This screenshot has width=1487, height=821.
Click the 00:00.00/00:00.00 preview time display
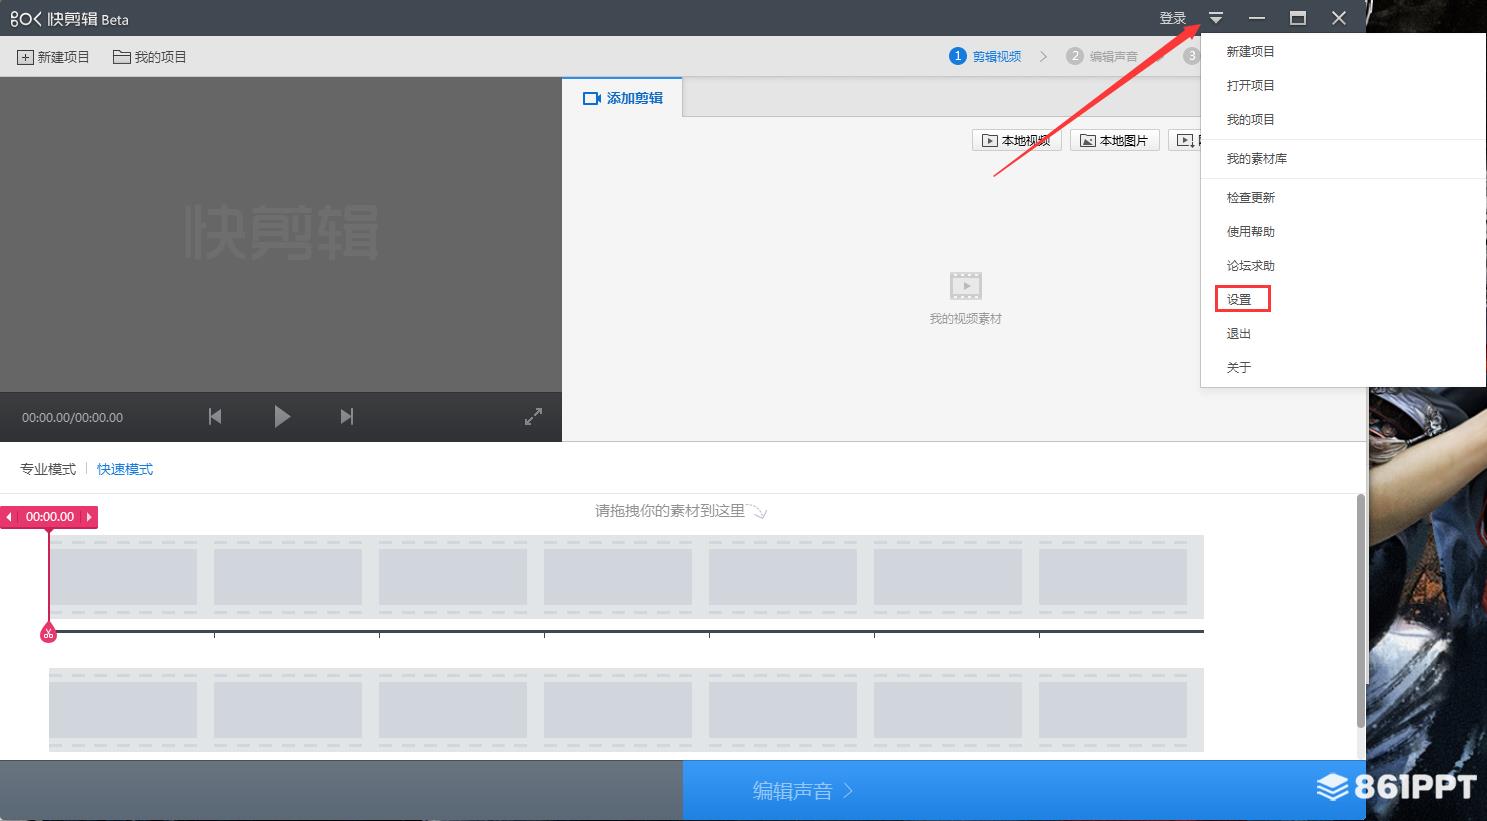[72, 417]
